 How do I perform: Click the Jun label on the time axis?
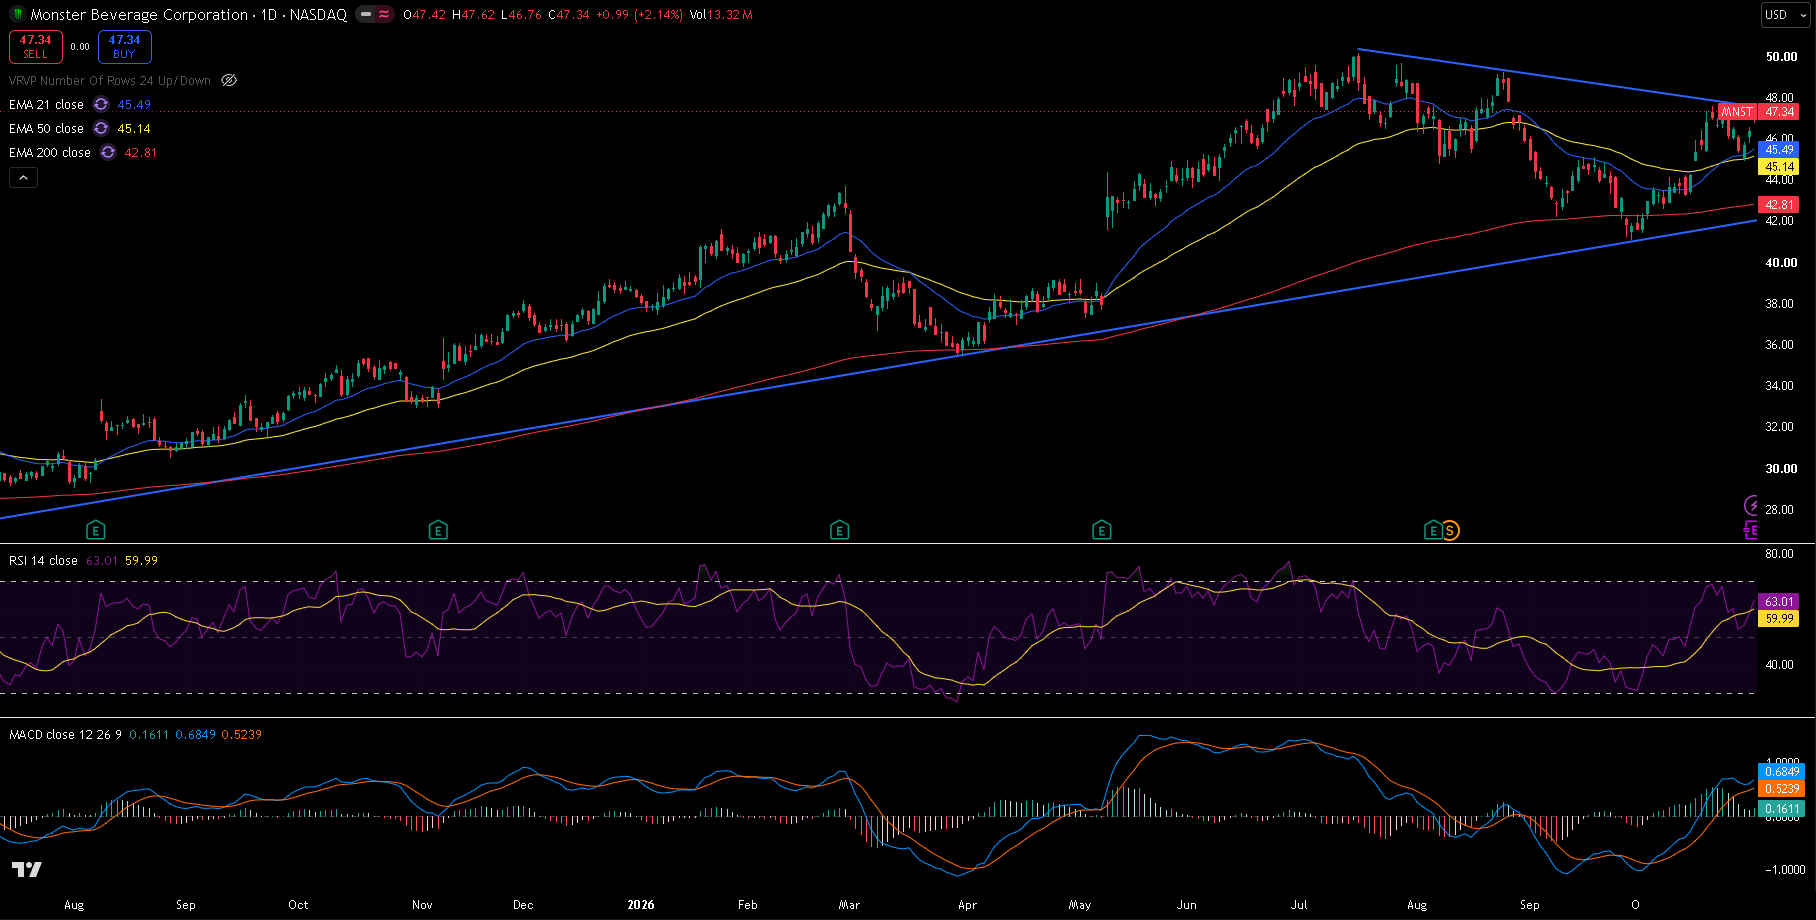(1187, 904)
